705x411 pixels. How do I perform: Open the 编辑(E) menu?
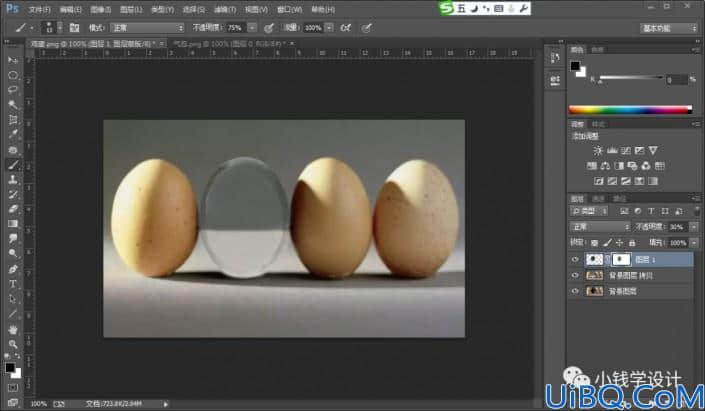pos(71,9)
